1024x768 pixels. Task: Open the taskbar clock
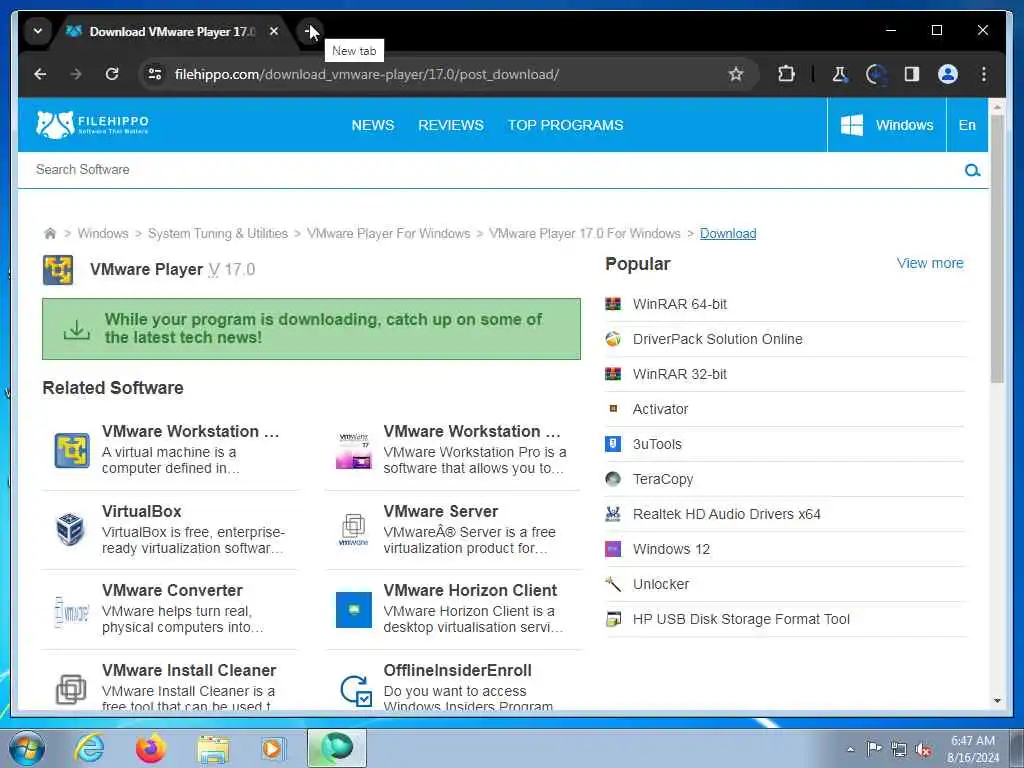(x=973, y=749)
